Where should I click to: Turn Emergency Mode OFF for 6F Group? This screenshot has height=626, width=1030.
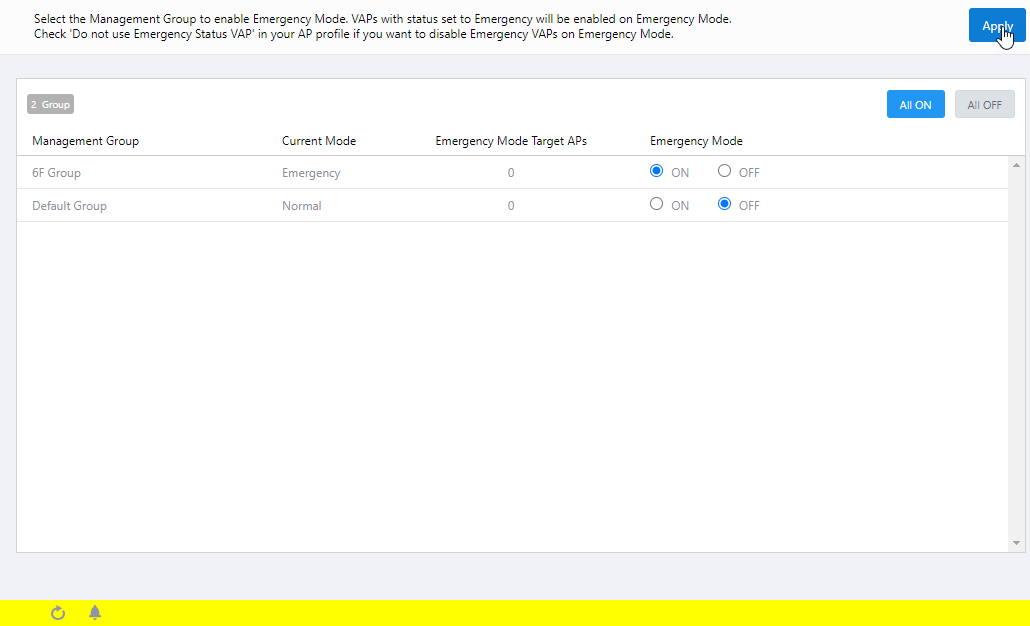point(725,171)
